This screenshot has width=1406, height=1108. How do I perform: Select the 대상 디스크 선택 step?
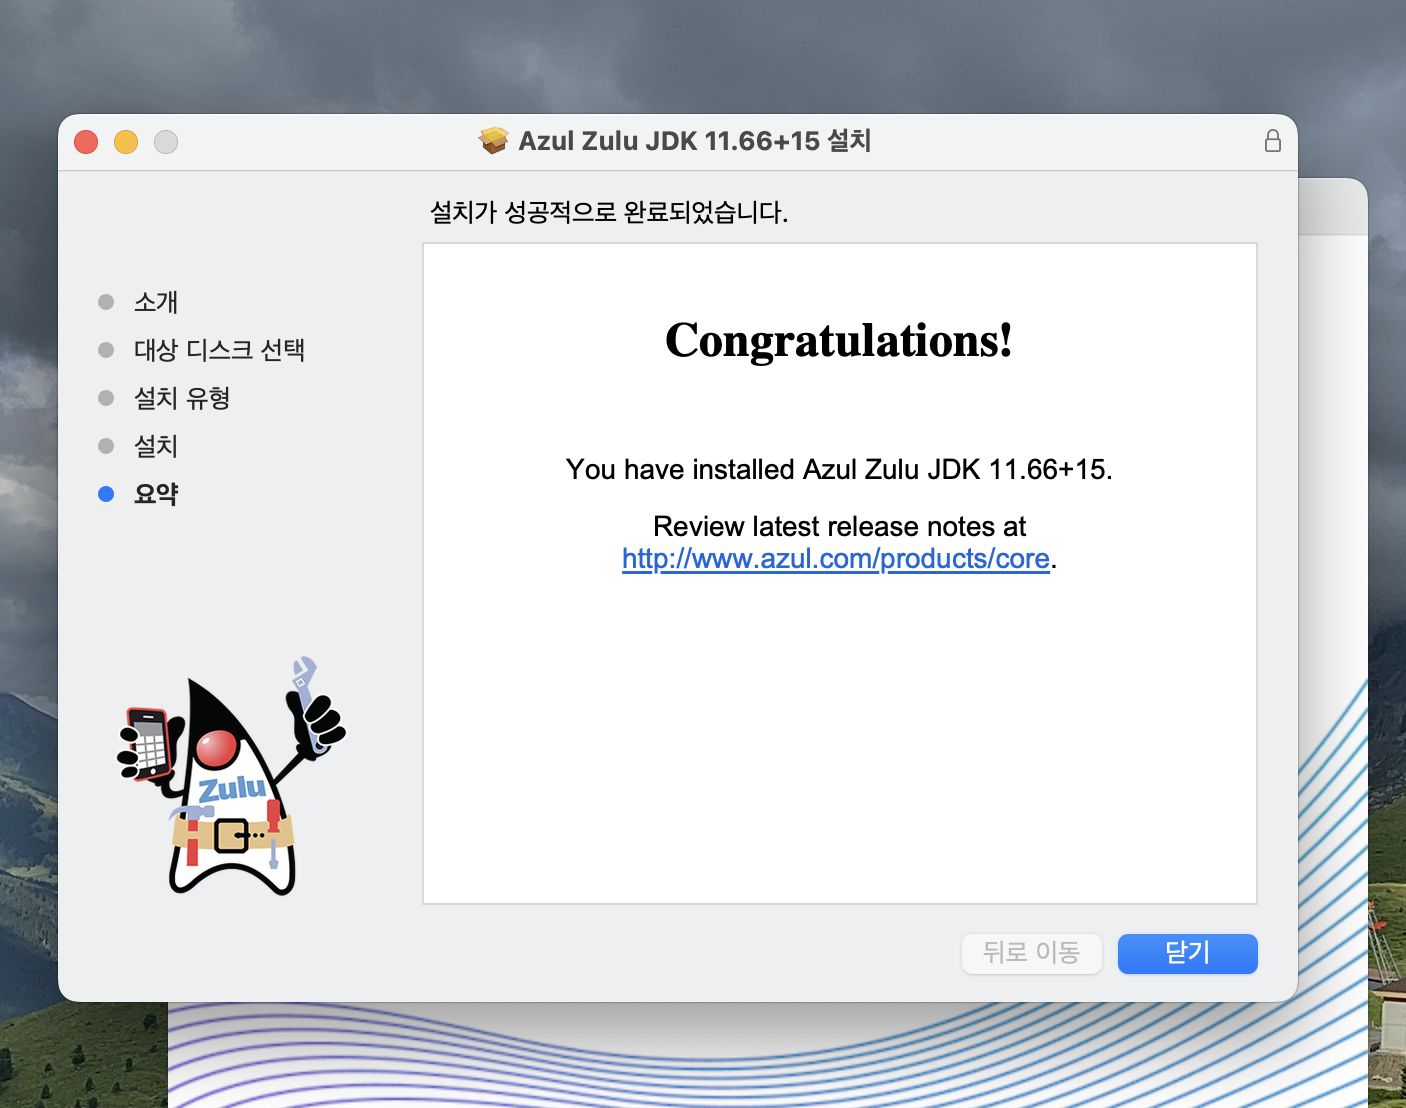coord(219,350)
